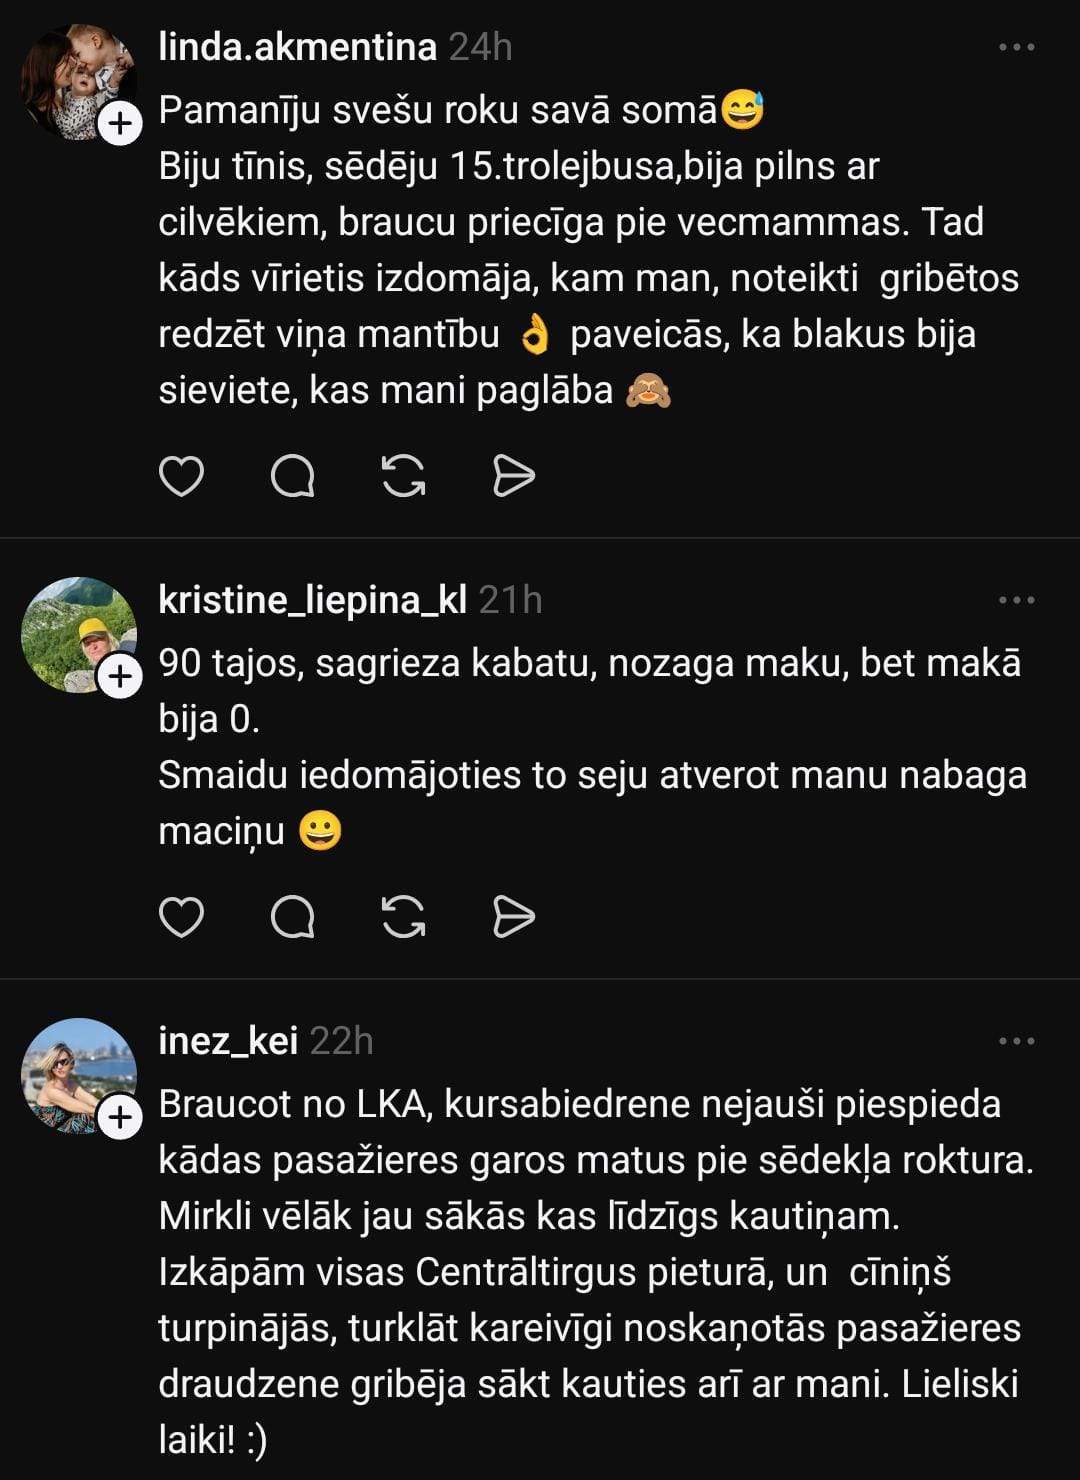Open linda.akmentina's profile via username
Viewport: 1080px width, 1480px height.
pos(297,47)
